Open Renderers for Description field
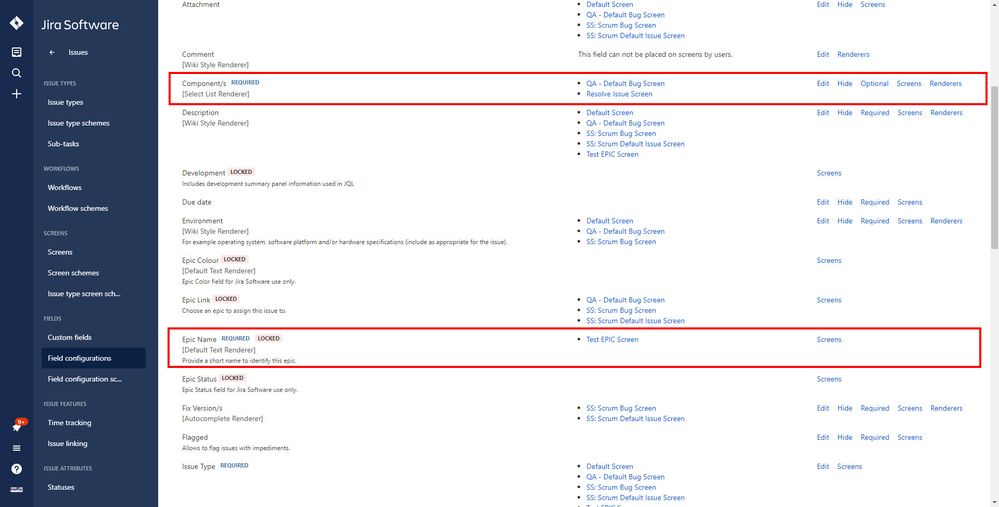 [946, 113]
